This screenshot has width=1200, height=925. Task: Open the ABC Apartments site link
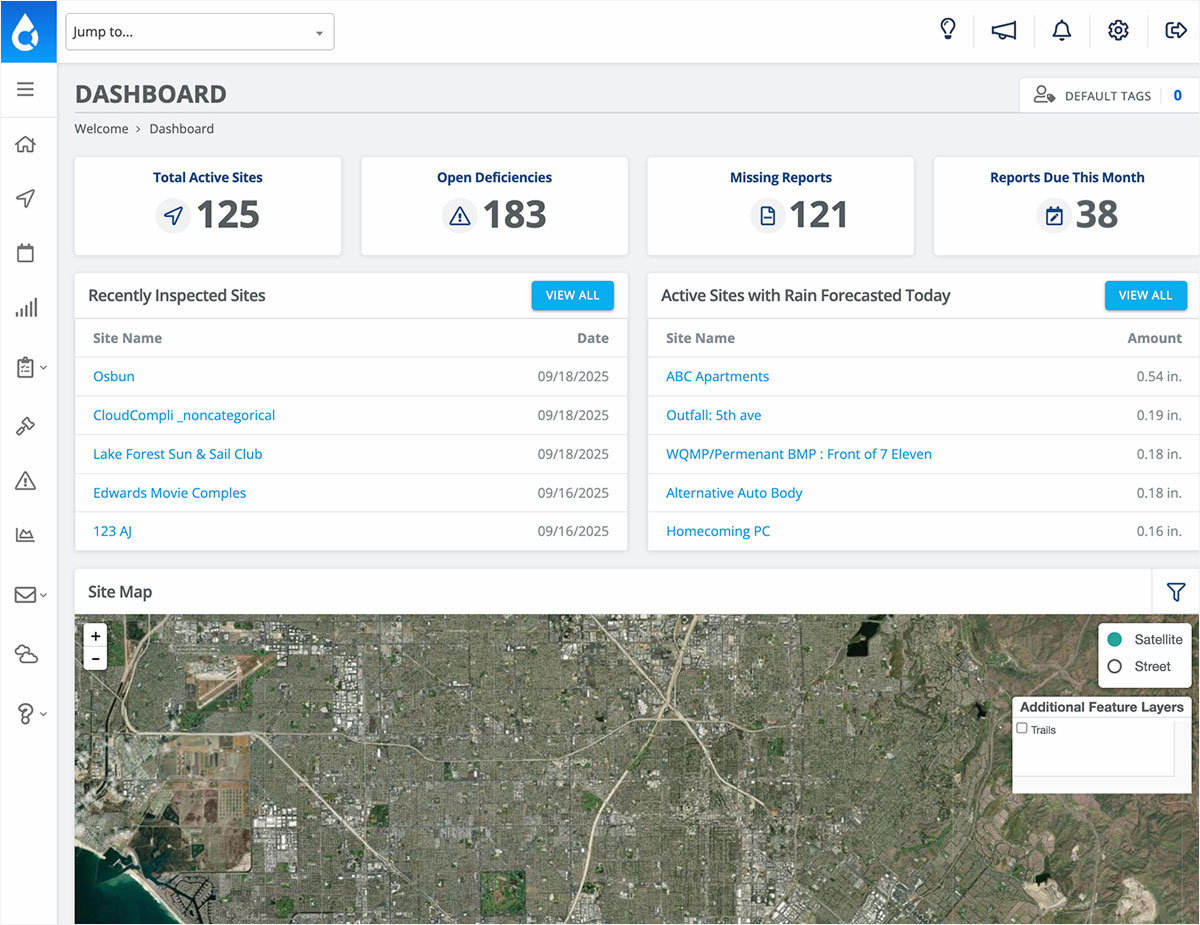717,377
